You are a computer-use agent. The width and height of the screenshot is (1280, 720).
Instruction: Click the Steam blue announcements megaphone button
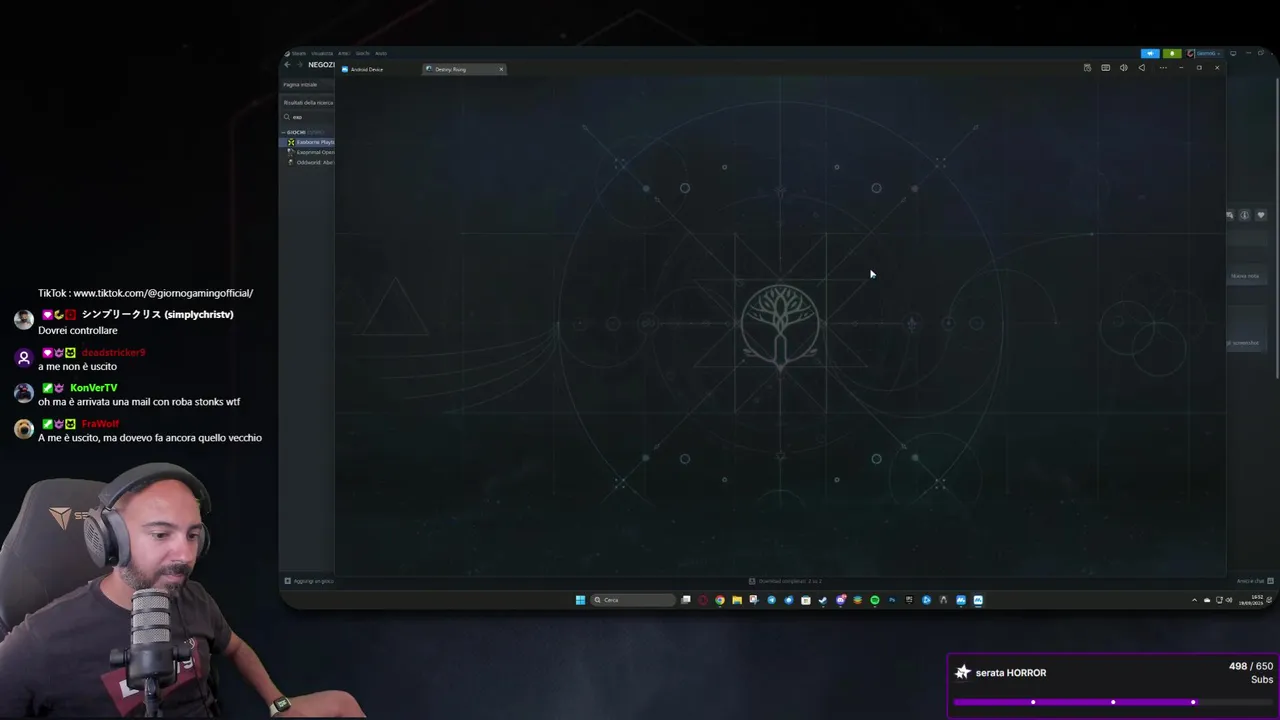coord(1150,54)
